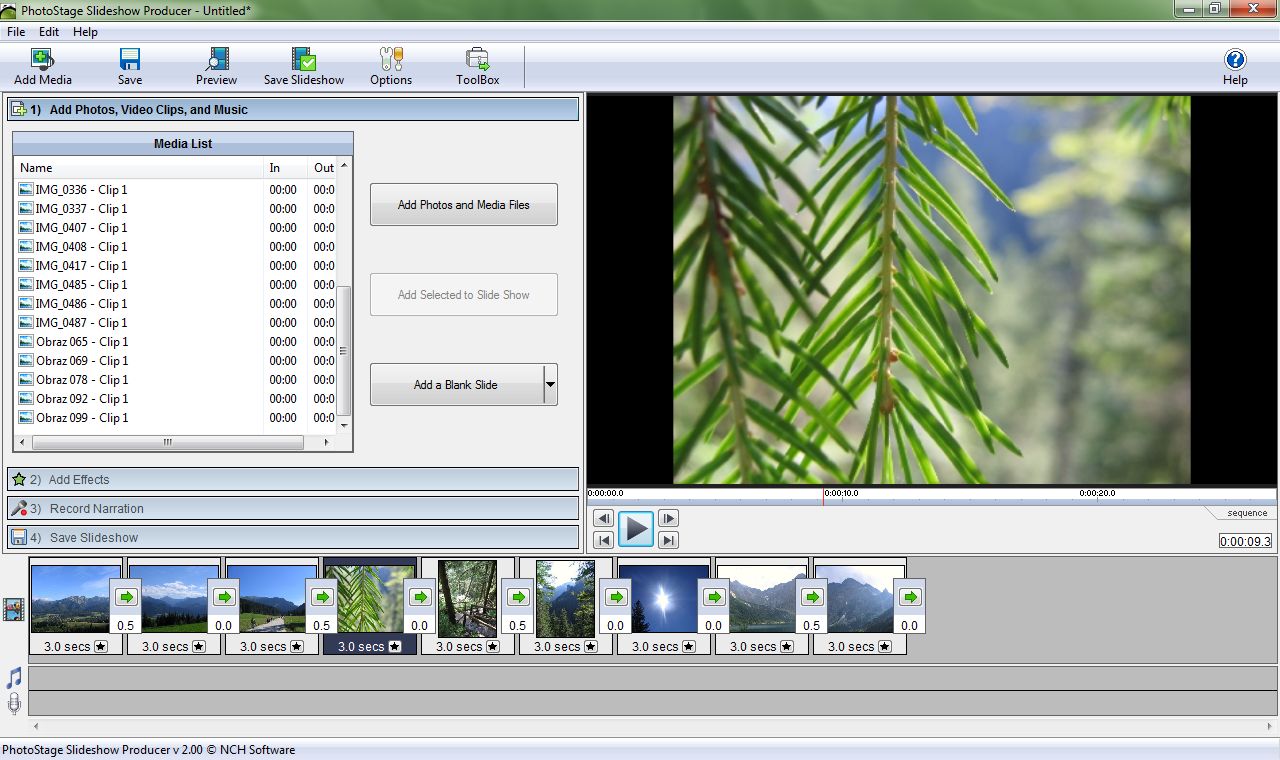Click the green transition arrow after first slide

[126, 597]
